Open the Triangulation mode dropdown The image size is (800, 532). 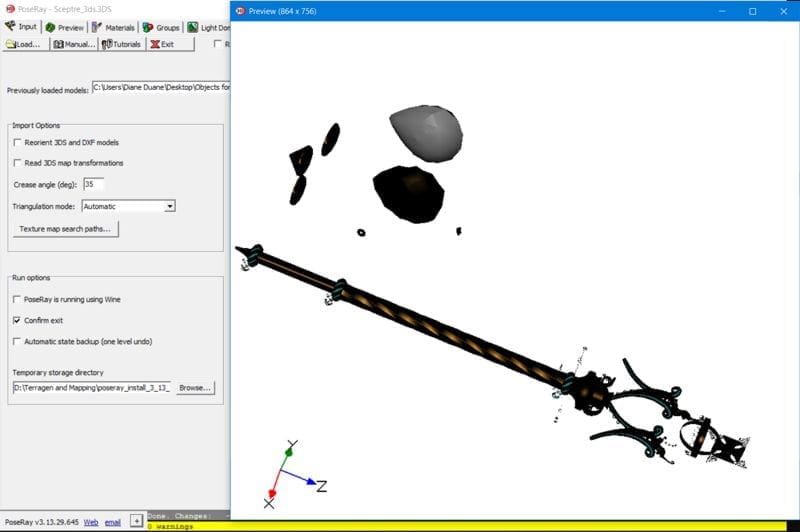click(170, 206)
